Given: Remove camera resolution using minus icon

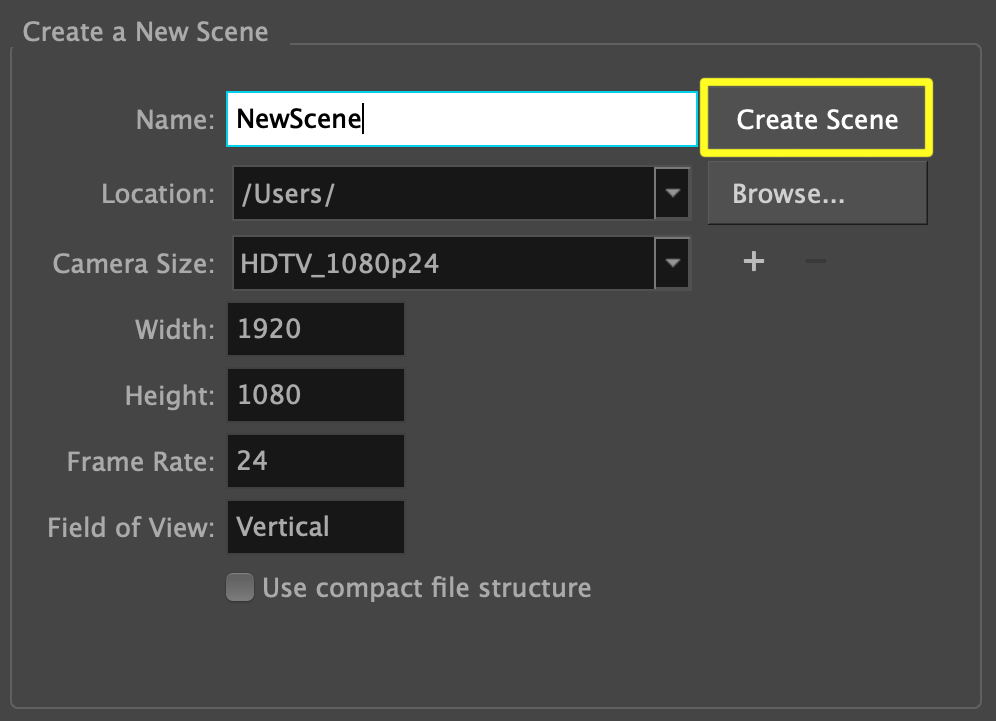Looking at the screenshot, I should pyautogui.click(x=815, y=262).
